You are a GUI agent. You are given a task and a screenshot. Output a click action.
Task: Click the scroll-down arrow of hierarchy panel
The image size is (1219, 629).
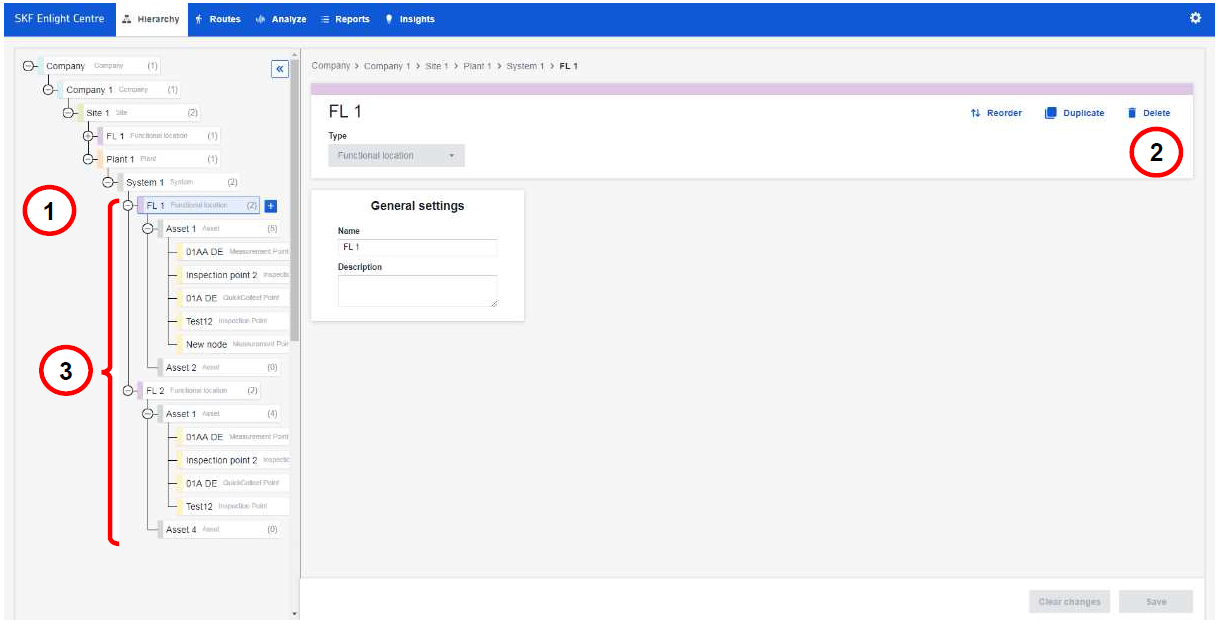pos(294,614)
